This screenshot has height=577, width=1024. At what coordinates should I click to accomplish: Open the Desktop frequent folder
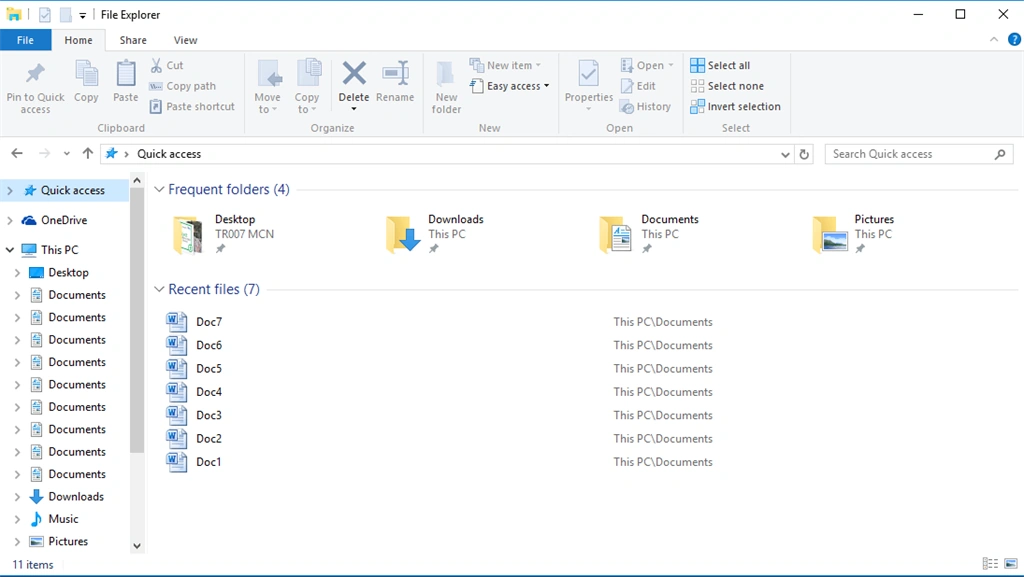[223, 234]
